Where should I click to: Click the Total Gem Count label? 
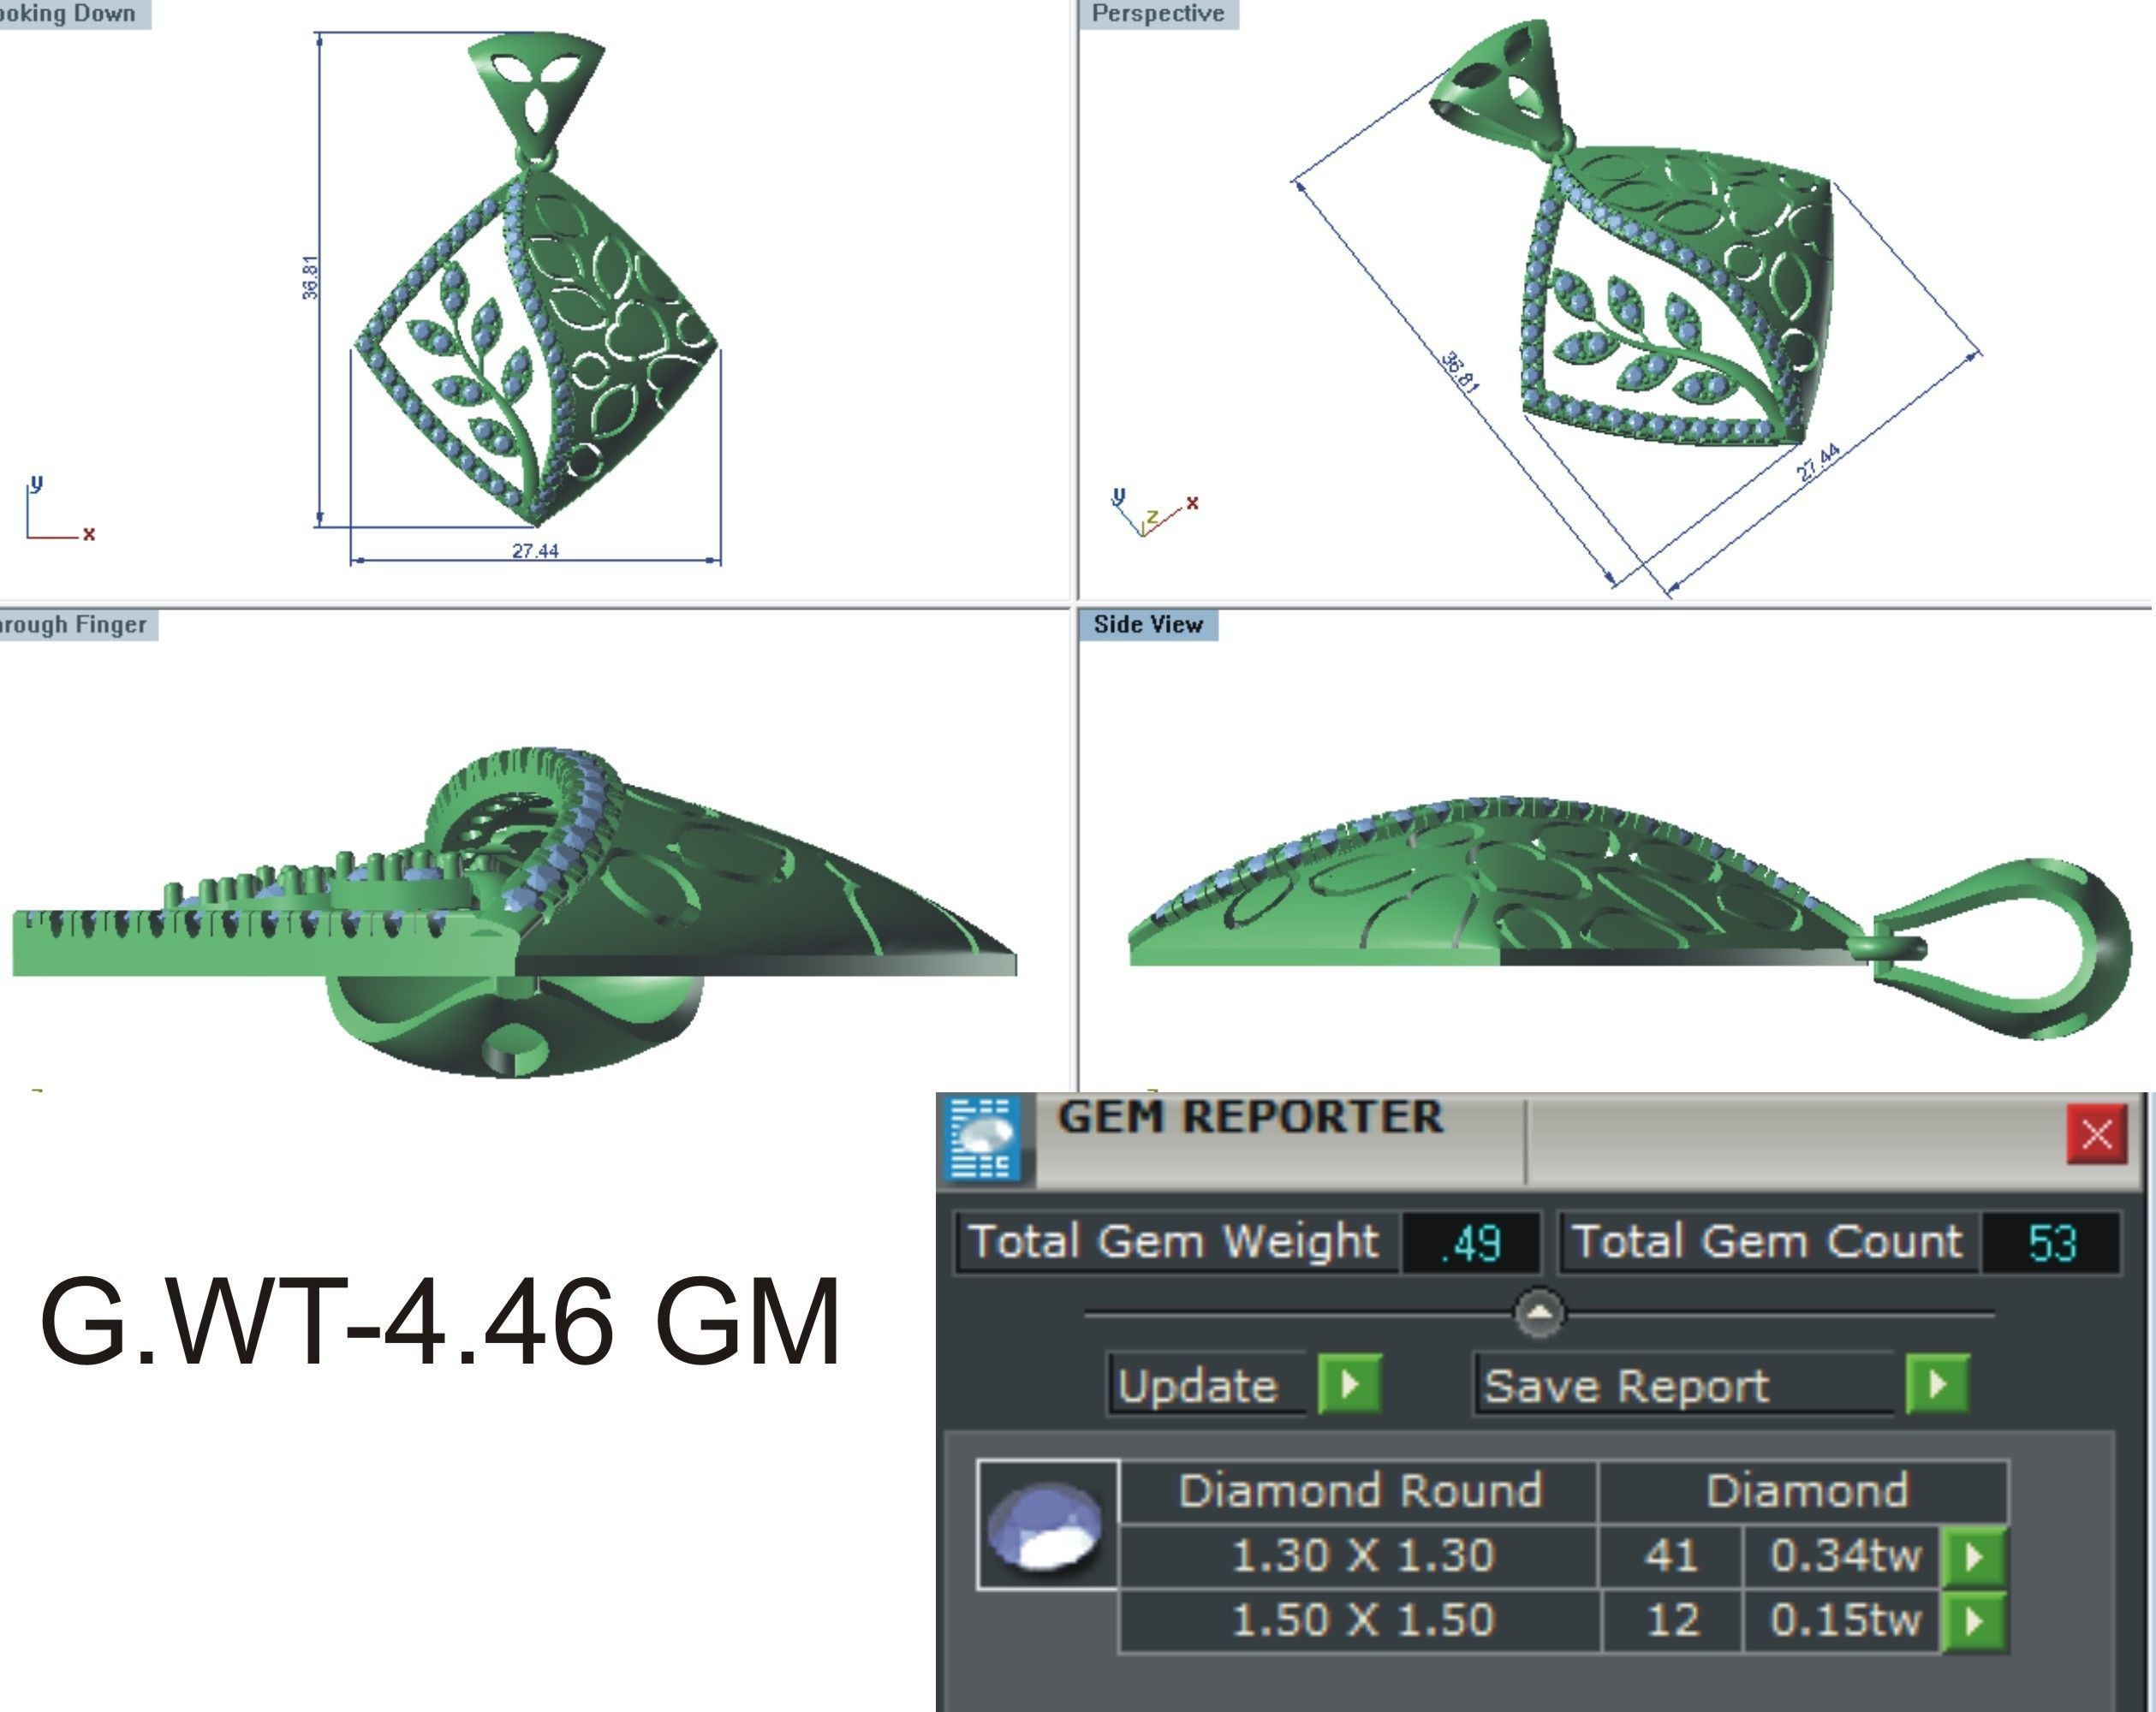1768,1243
